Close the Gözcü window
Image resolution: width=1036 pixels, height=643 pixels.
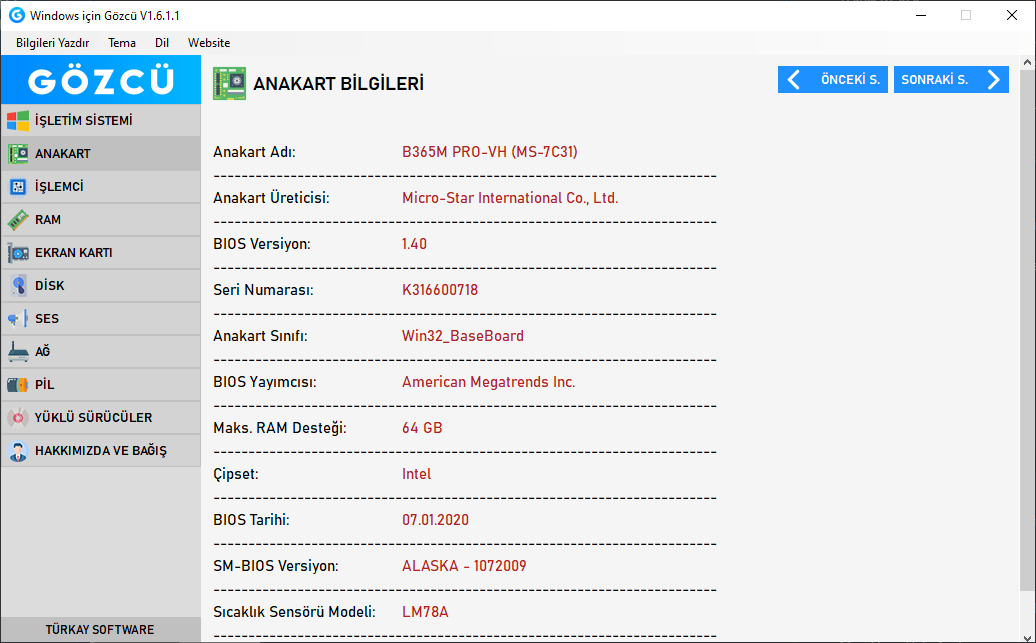1012,15
